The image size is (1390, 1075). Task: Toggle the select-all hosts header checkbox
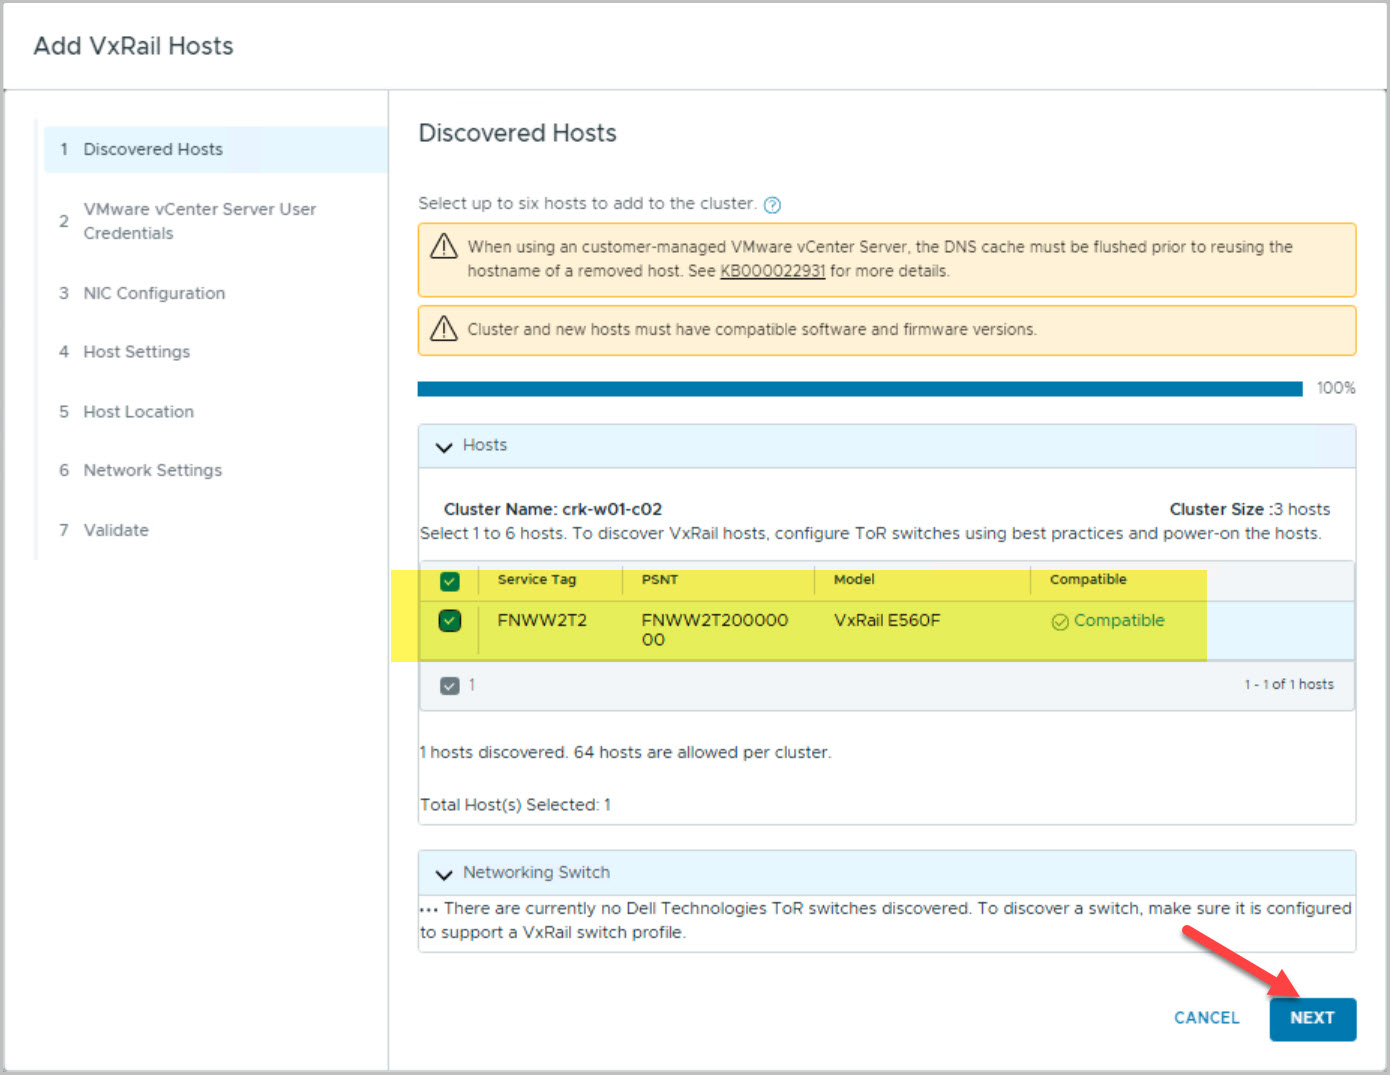click(x=450, y=581)
